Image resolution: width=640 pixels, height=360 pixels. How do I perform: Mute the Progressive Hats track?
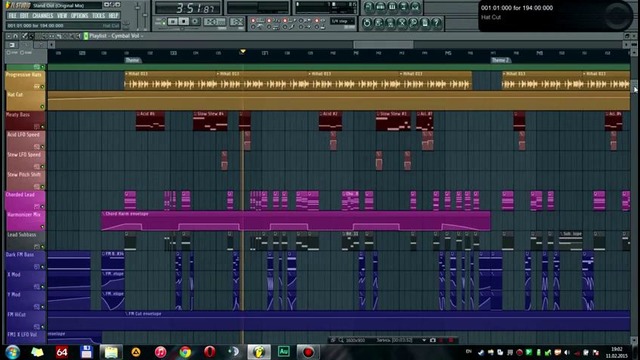point(42,87)
